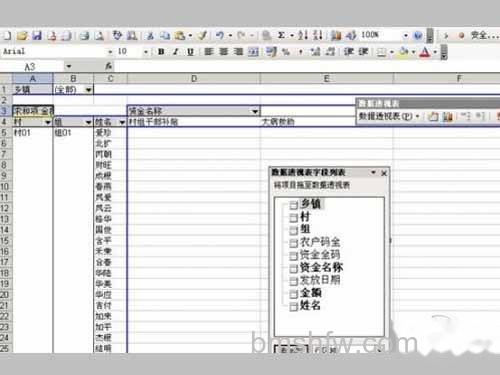
Task: Click the Add To button in field list
Action: coord(291,349)
